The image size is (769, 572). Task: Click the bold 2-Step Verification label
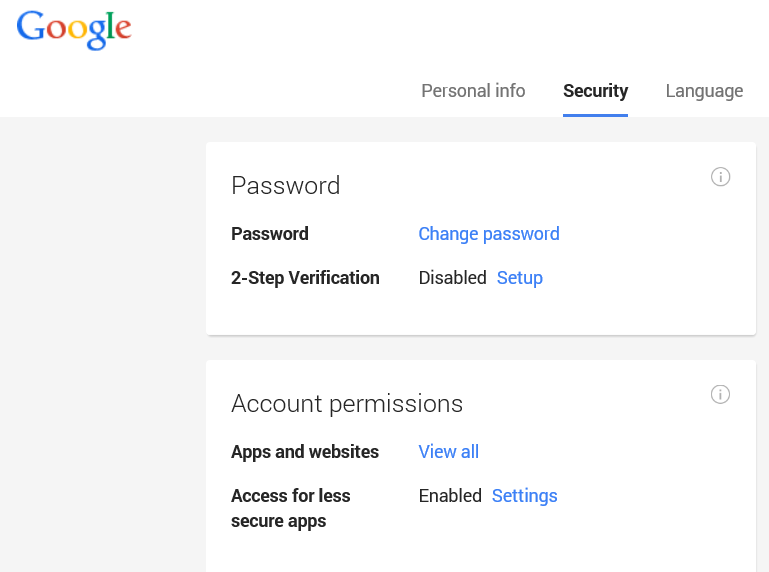[x=305, y=278]
